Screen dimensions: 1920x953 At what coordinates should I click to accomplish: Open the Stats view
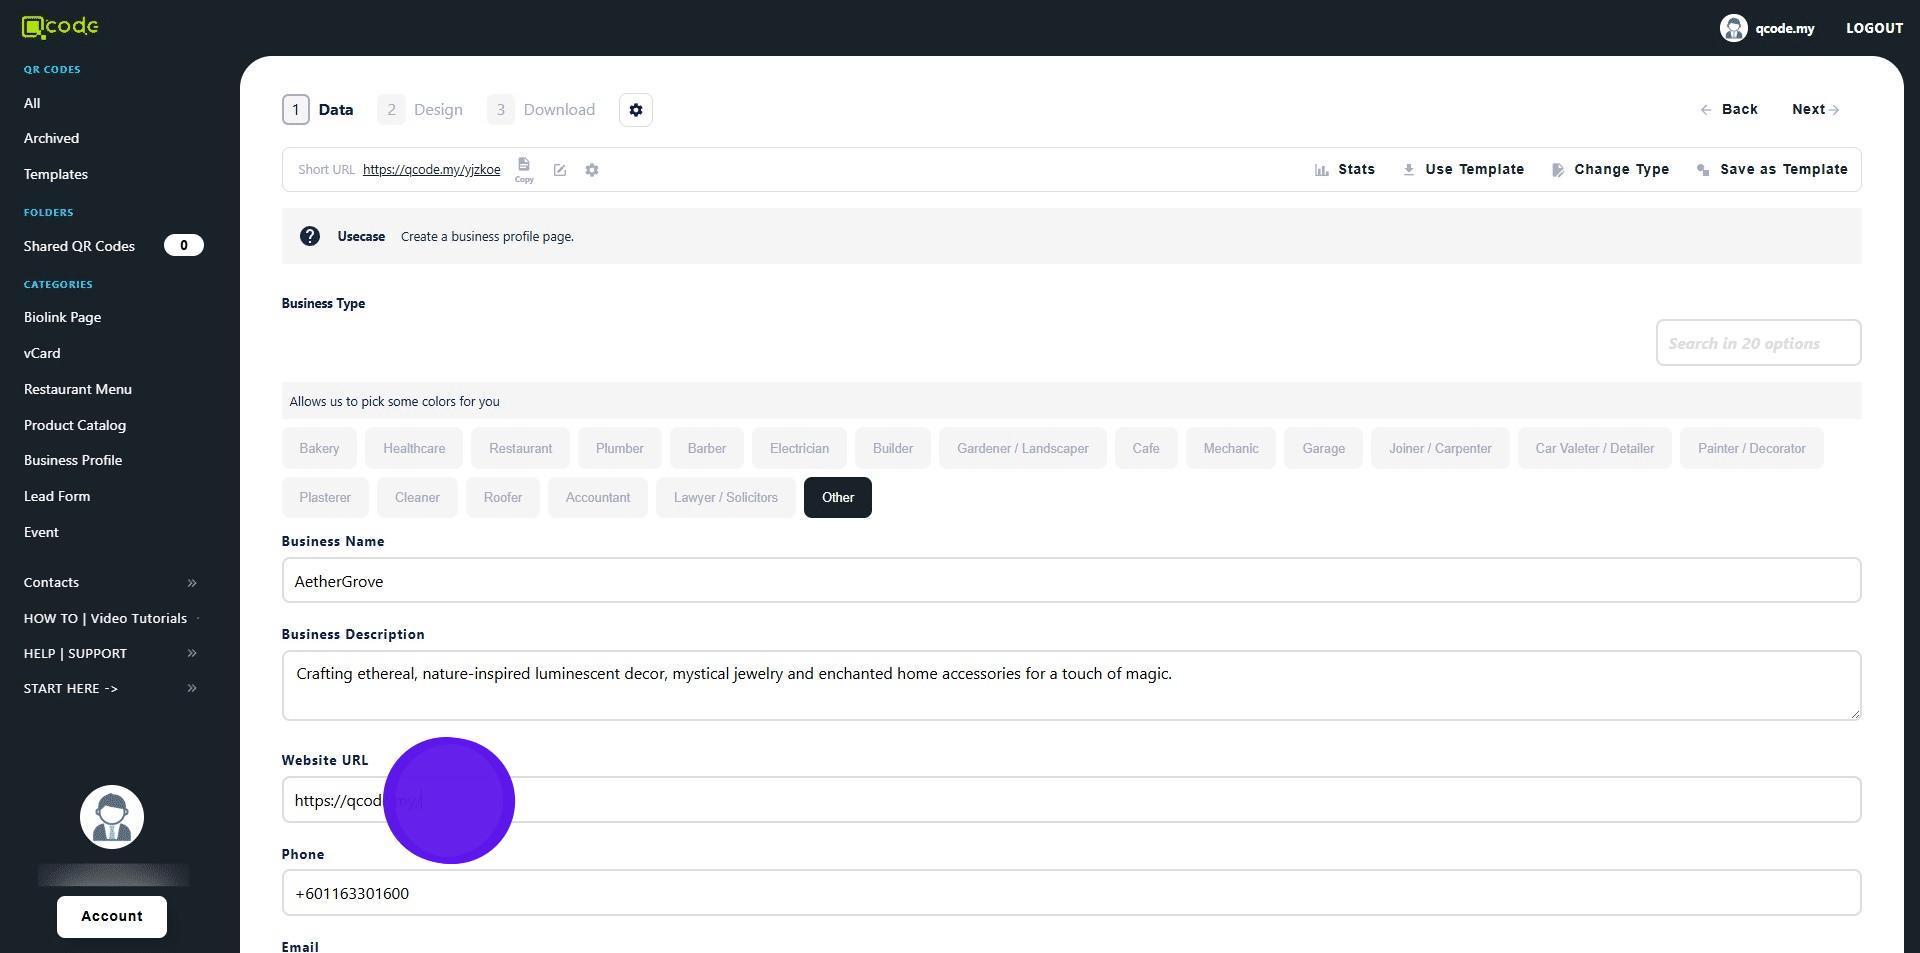(x=1345, y=170)
